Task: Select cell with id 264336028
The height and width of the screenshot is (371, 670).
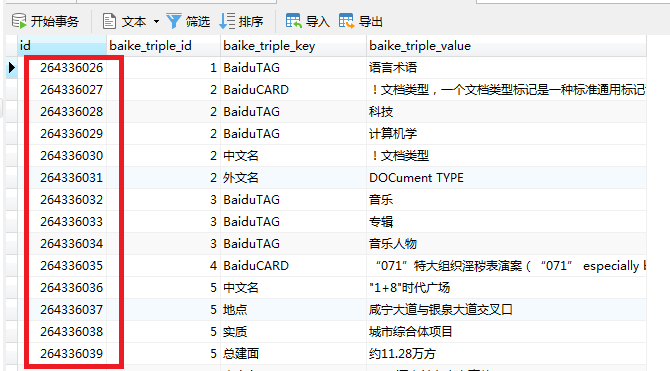Action: [62, 112]
